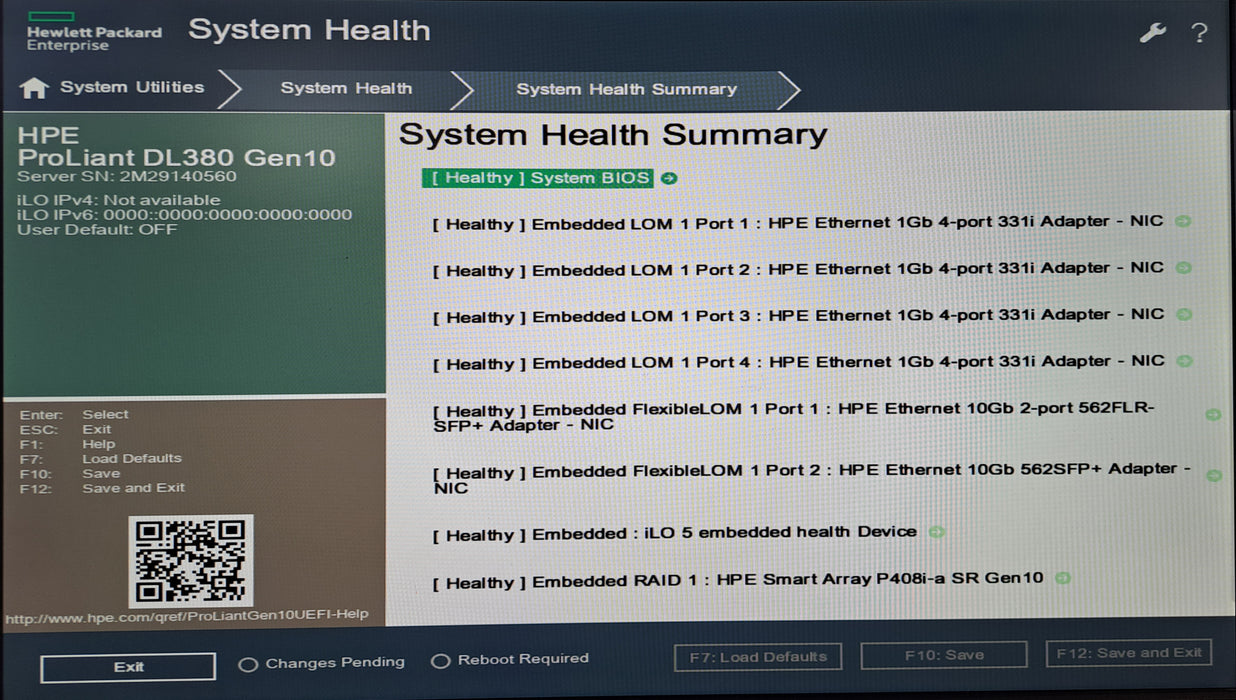This screenshot has width=1236, height=700.
Task: Click F7: Load Defaults button
Action: click(x=759, y=657)
